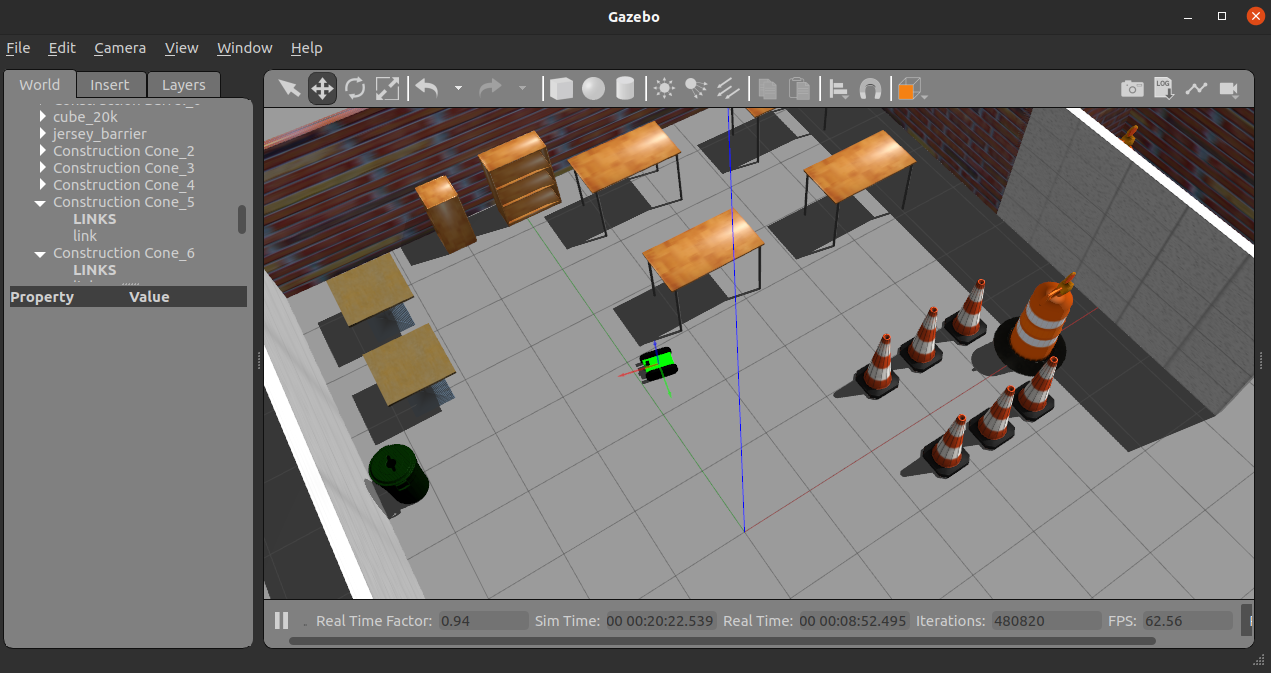The height and width of the screenshot is (673, 1271).
Task: Redo the last undone action
Action: [x=490, y=88]
